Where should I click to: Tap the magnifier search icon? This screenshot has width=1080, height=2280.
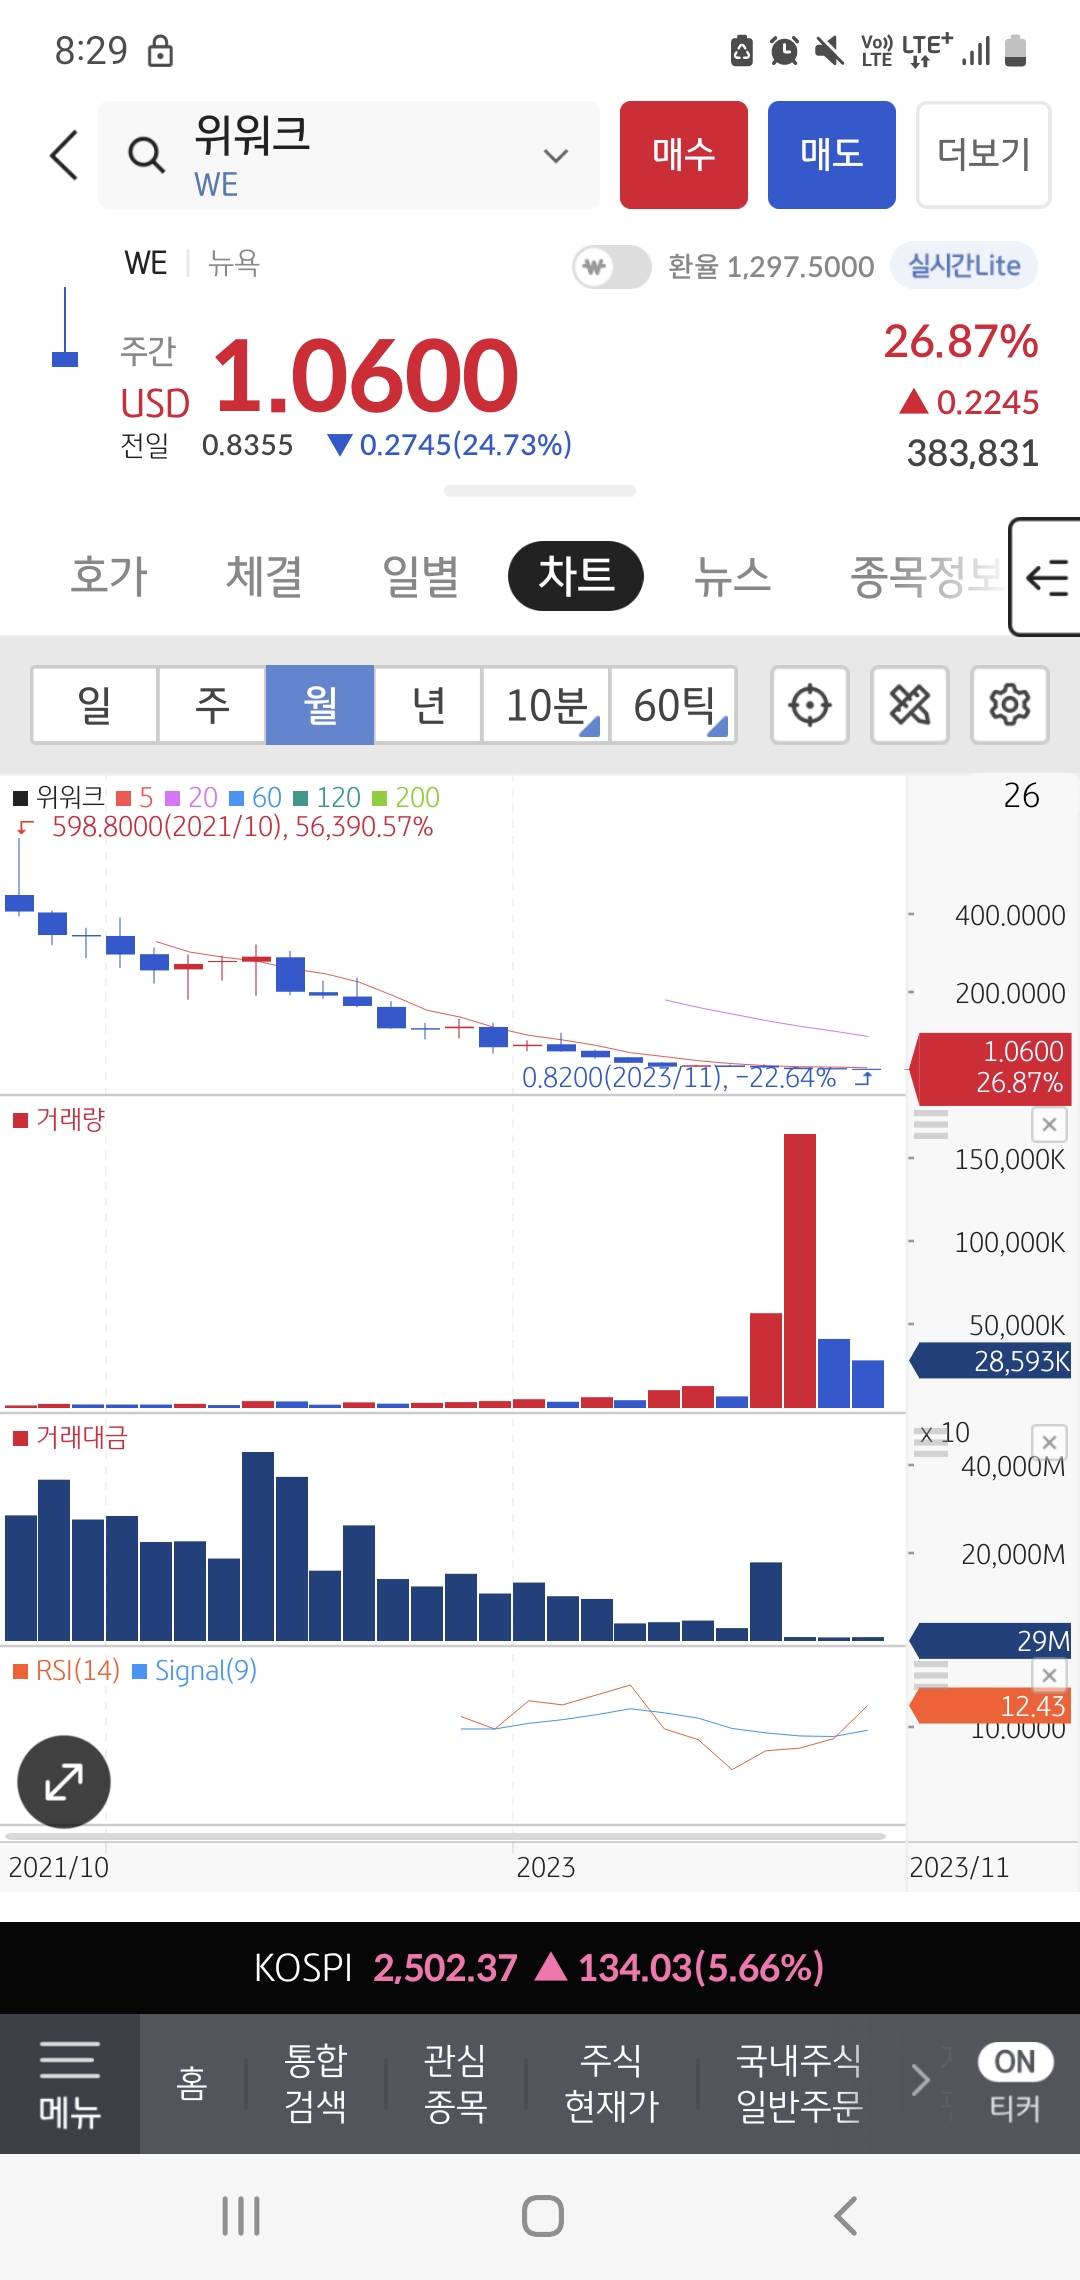click(x=146, y=156)
